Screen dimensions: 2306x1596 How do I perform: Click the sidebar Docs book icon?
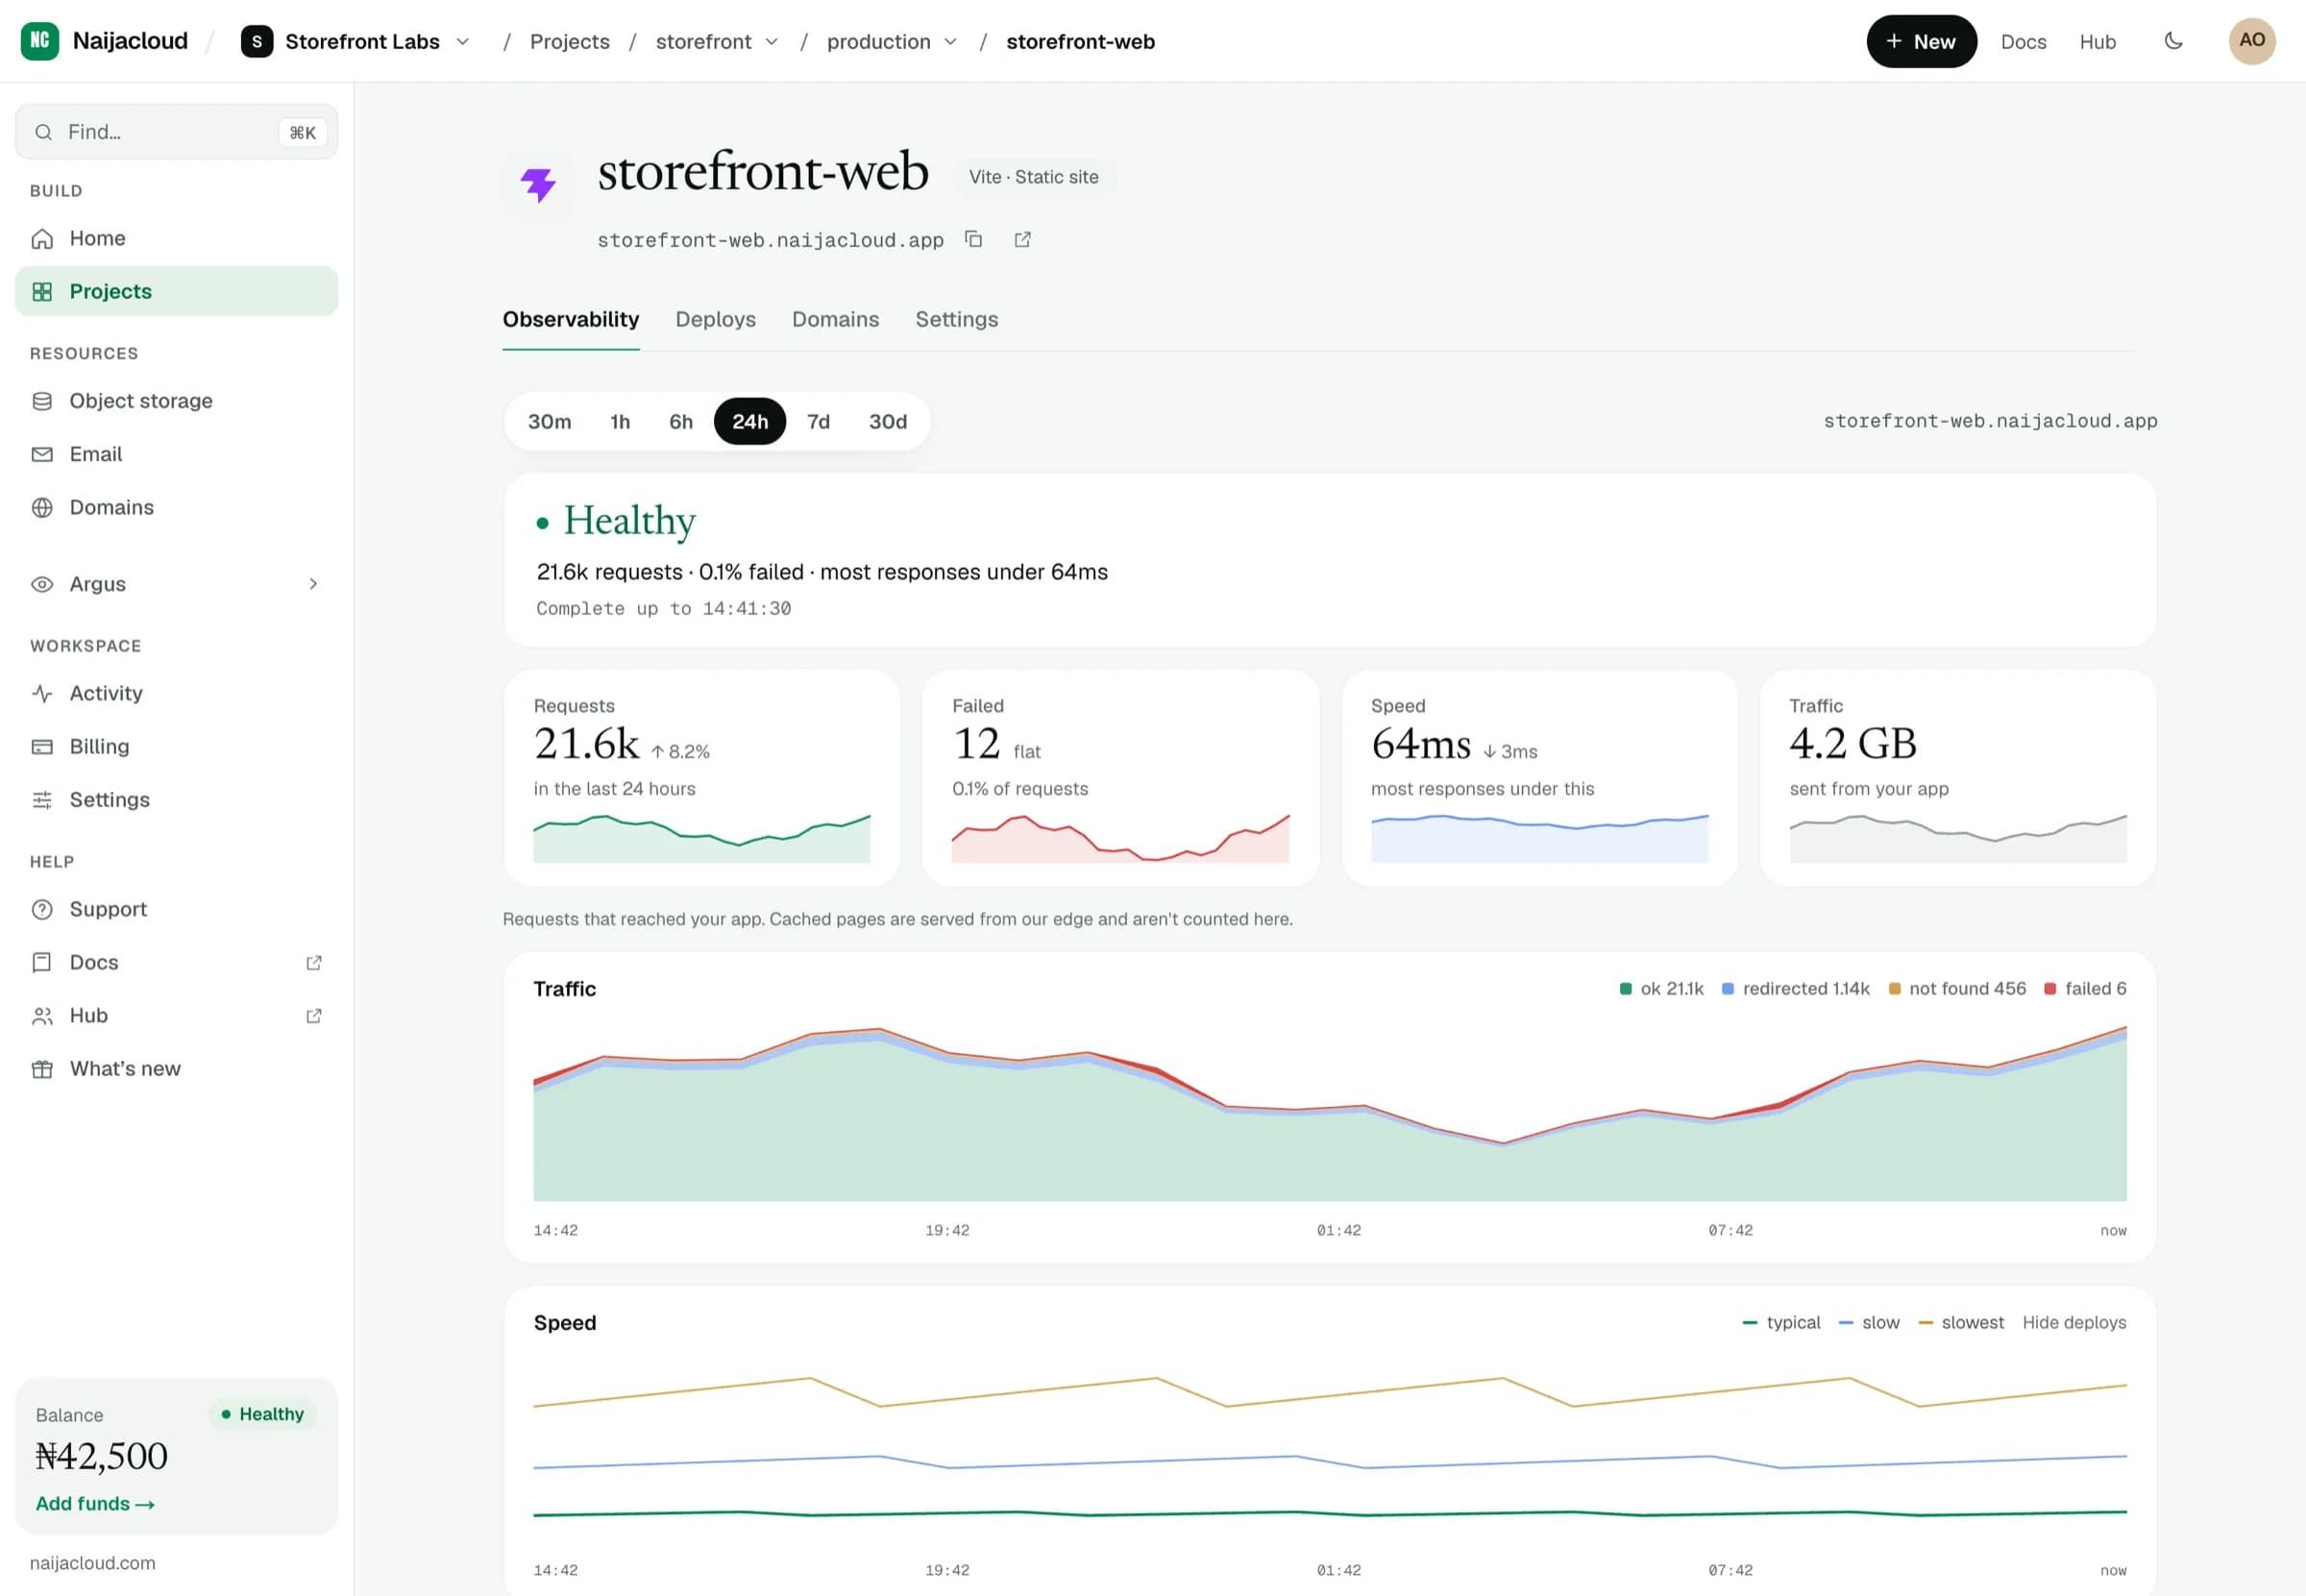pos(42,962)
